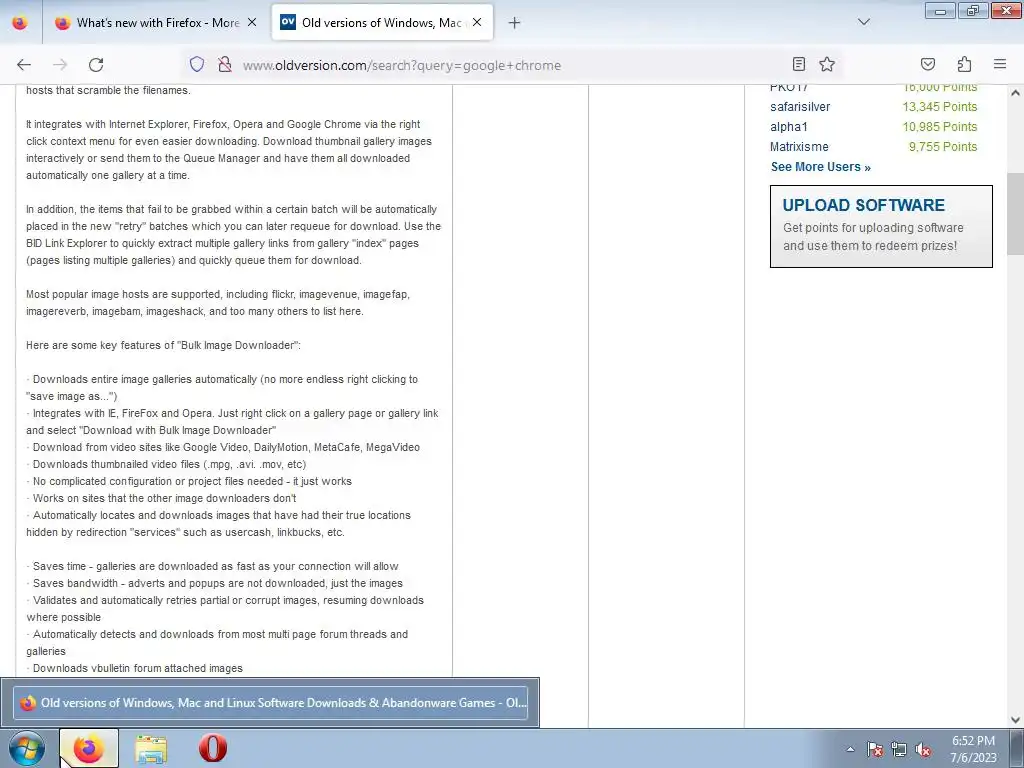The width and height of the screenshot is (1024, 768).
Task: Open the Windows Start button
Action: (27, 748)
